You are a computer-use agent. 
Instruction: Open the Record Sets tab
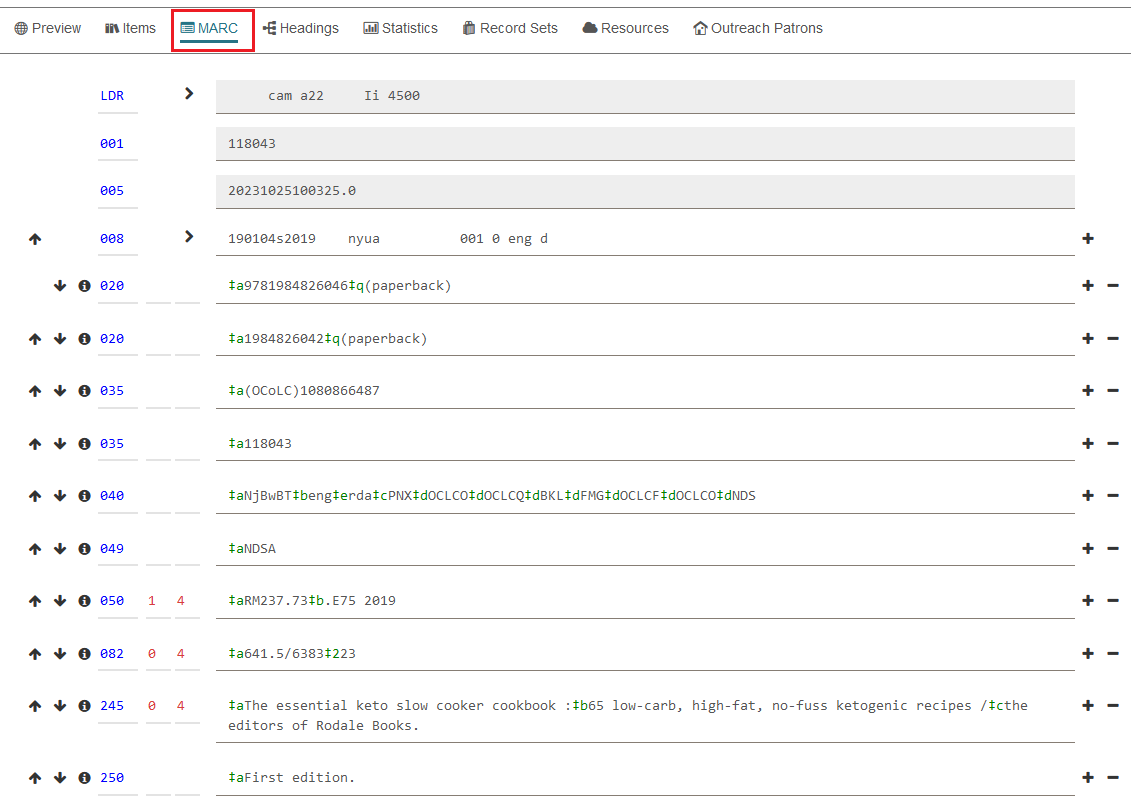510,28
